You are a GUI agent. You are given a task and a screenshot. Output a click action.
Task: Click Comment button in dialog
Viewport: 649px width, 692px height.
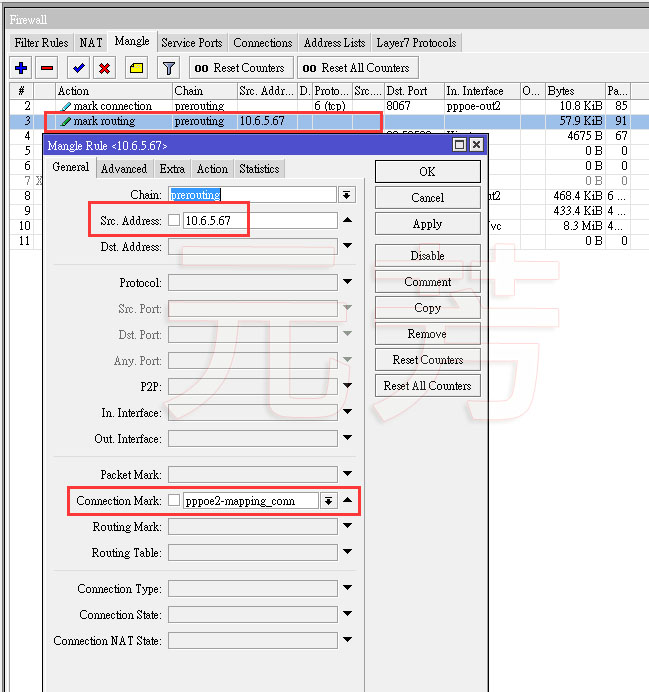click(428, 282)
